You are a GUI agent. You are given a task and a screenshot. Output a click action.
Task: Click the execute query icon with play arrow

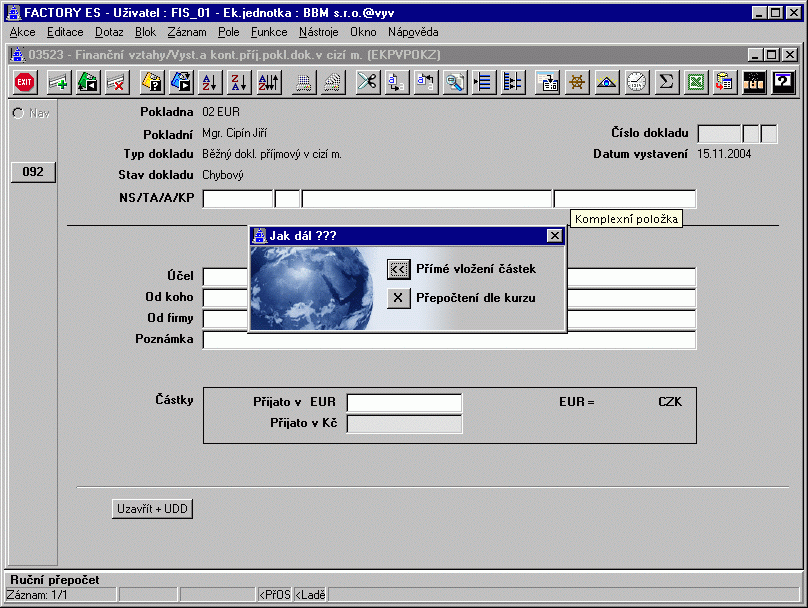(x=181, y=82)
